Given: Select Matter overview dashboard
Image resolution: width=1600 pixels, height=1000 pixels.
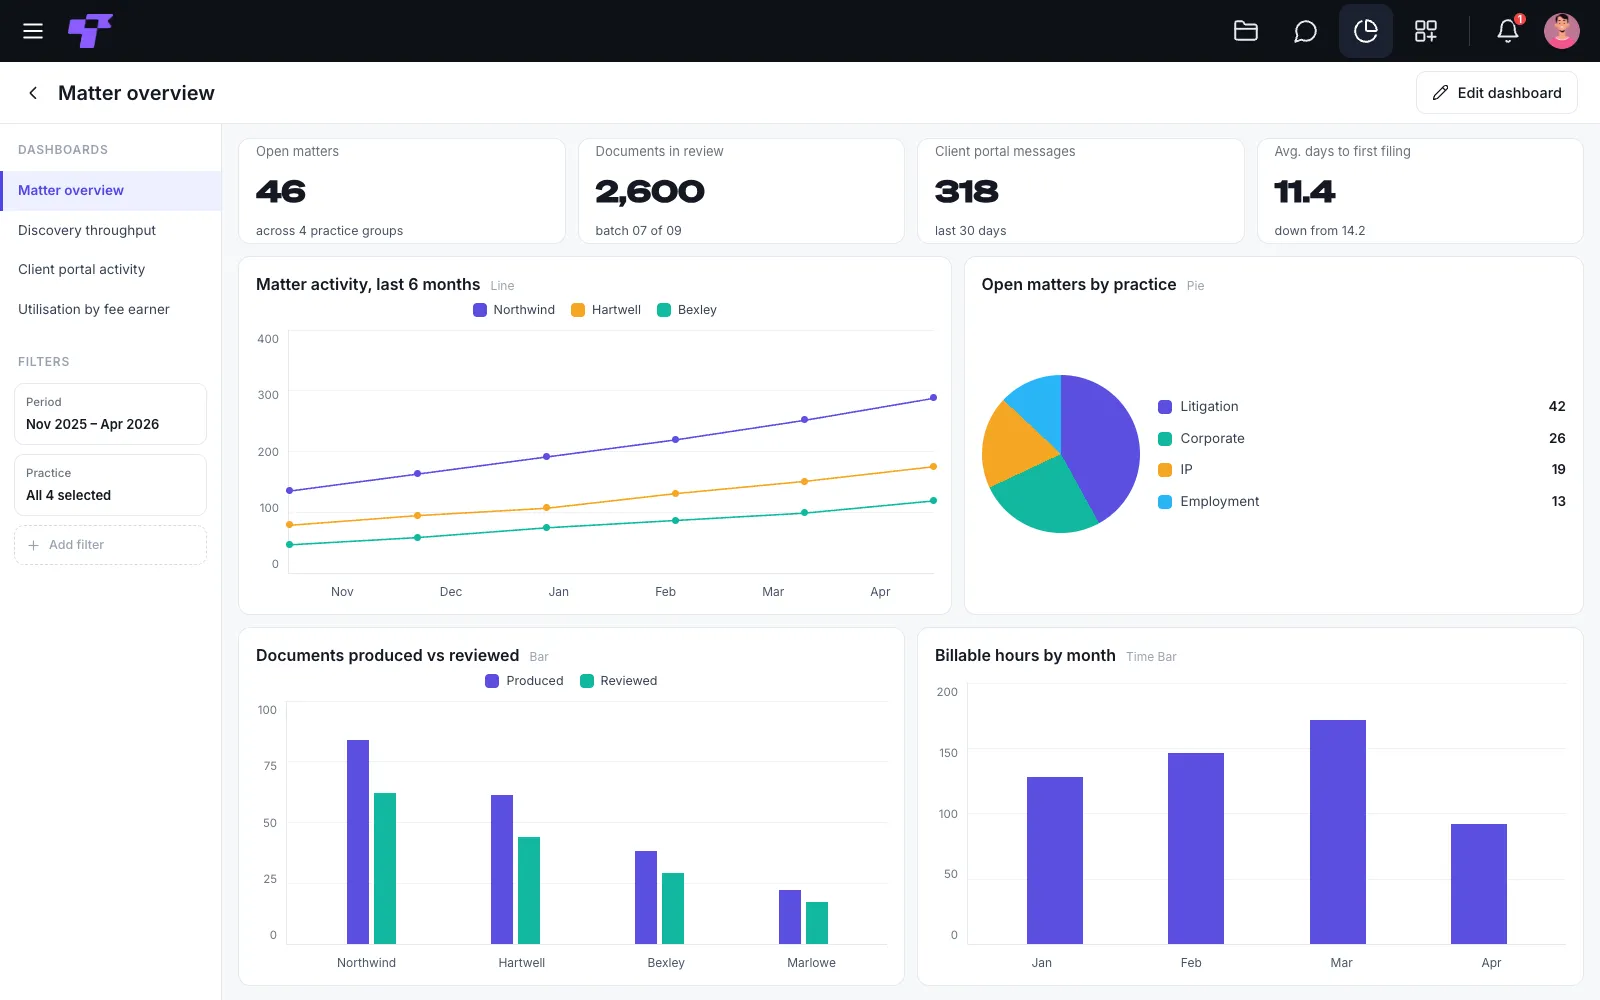Looking at the screenshot, I should tap(111, 190).
